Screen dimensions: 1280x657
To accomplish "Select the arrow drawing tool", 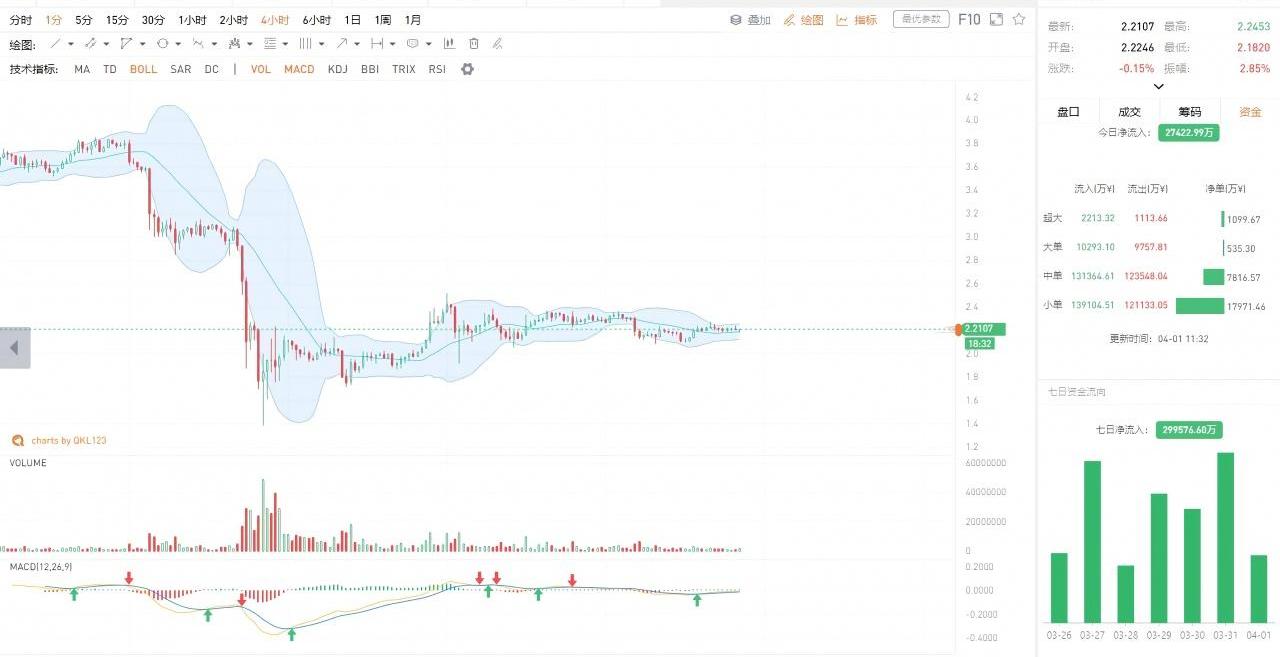I will [x=342, y=44].
